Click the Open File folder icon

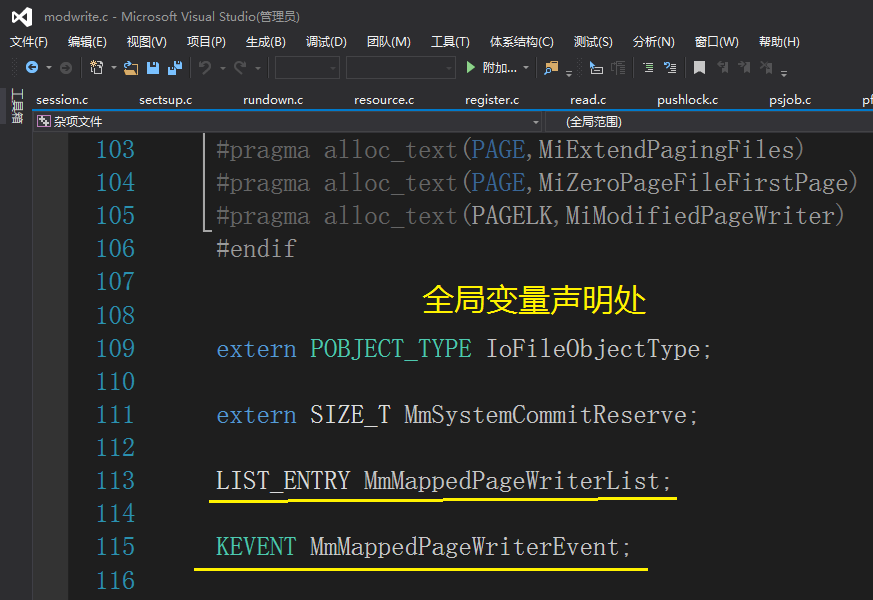pos(131,68)
